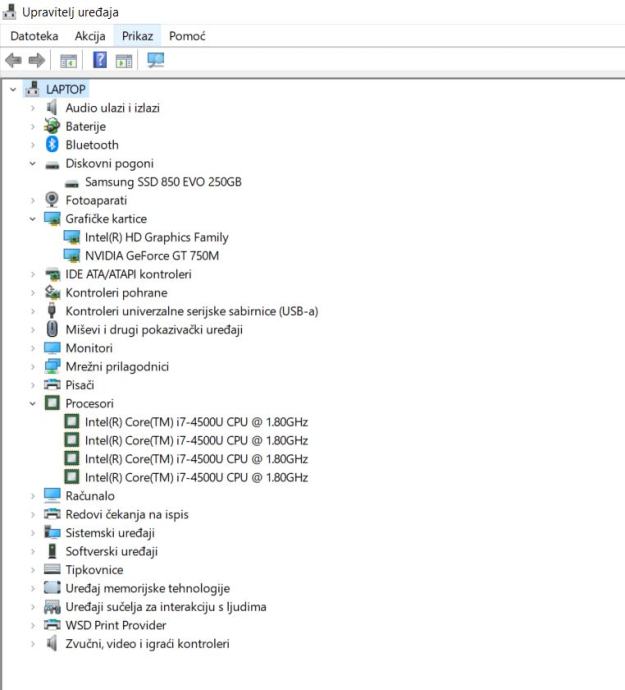625x690 pixels.
Task: Click the blue Help question mark icon
Action: point(100,60)
